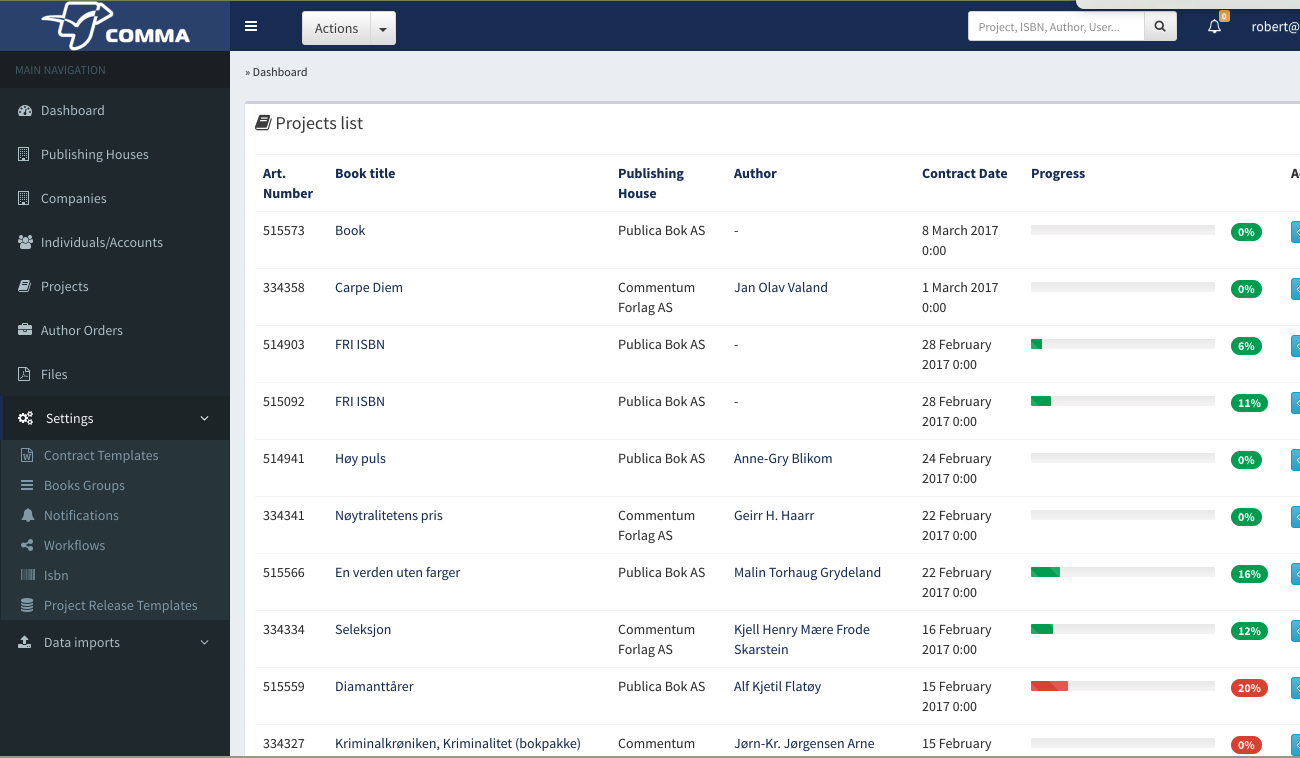Open Books Groups under Settings
The image size is (1300, 758).
click(84, 486)
